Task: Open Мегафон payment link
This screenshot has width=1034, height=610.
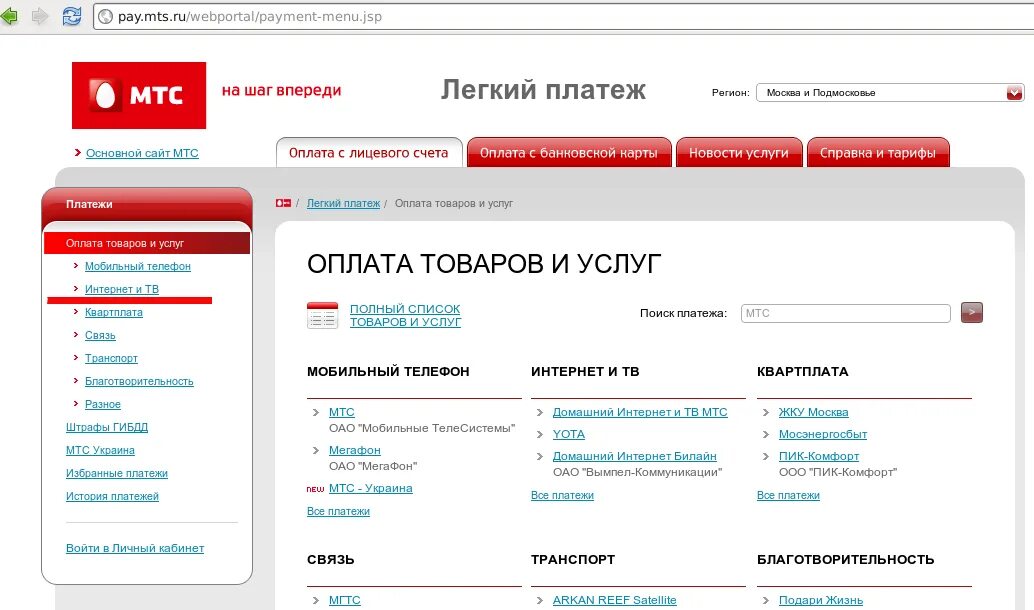Action: pos(355,450)
